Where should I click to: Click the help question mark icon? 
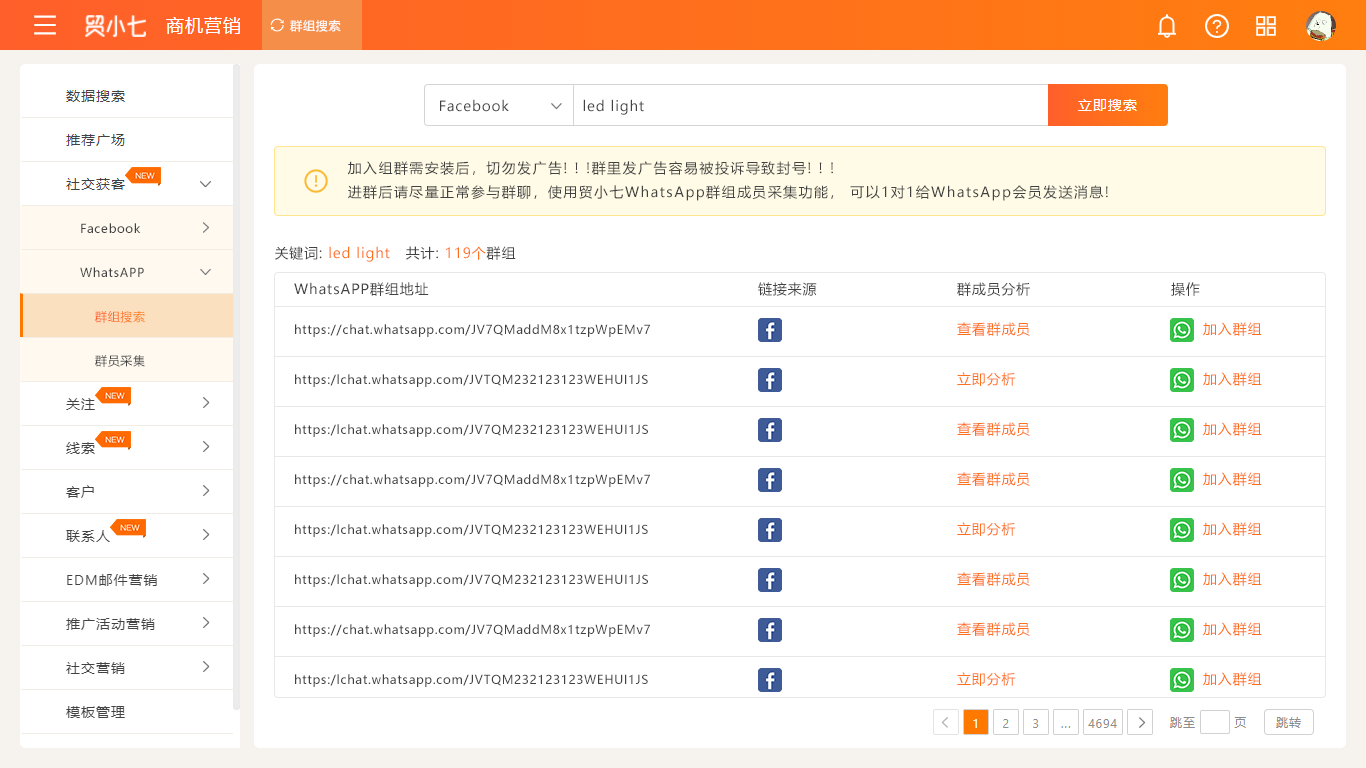click(x=1217, y=26)
